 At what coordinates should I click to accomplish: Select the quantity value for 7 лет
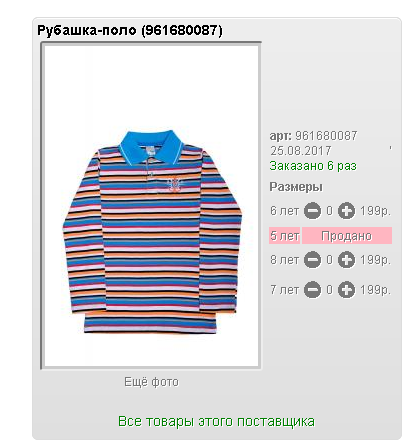point(329,290)
